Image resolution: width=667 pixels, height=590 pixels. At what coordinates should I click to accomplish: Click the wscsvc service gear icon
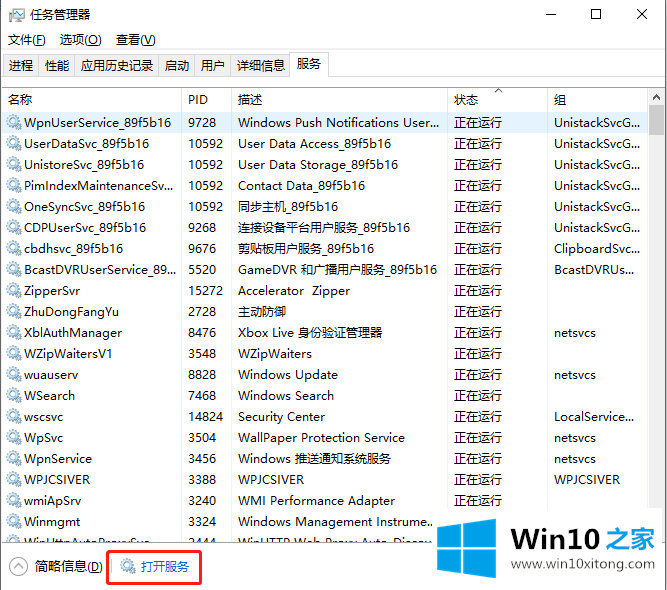tap(14, 416)
